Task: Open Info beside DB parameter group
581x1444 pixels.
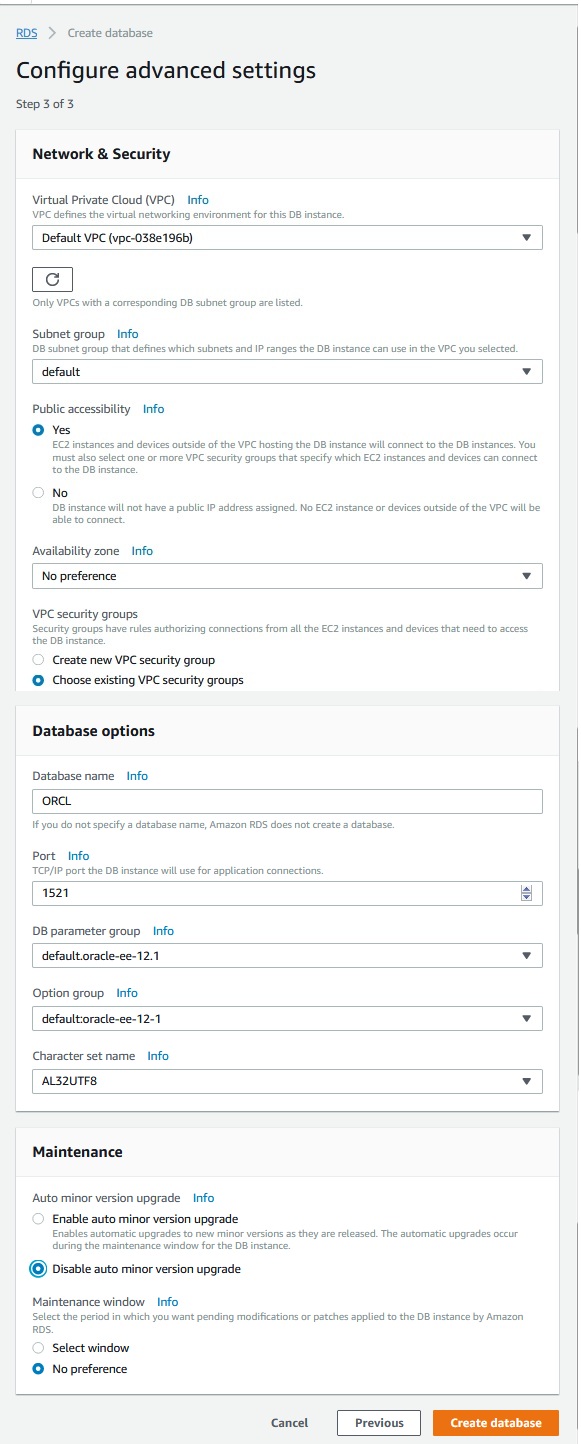Action: tap(163, 931)
